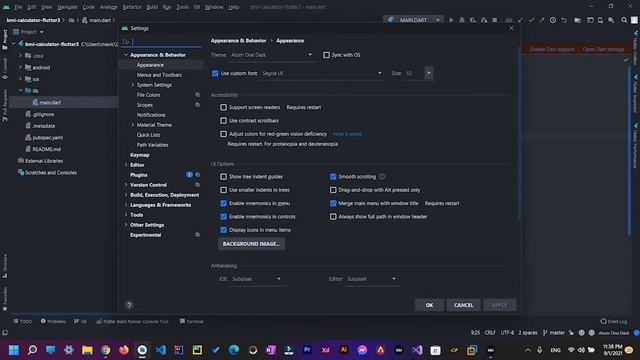Stop the running process
640x360 pixels.
coord(495,20)
